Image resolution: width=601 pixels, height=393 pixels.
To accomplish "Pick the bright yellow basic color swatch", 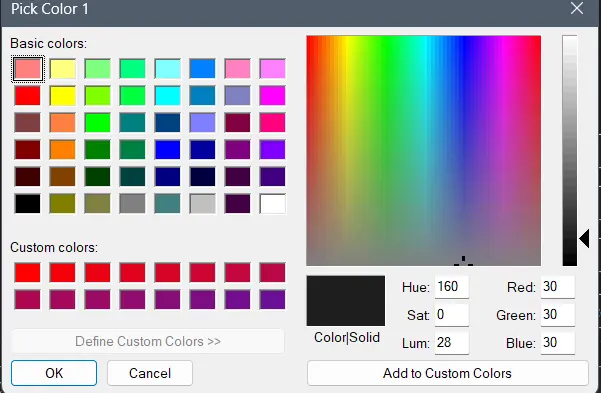I will [x=62, y=95].
